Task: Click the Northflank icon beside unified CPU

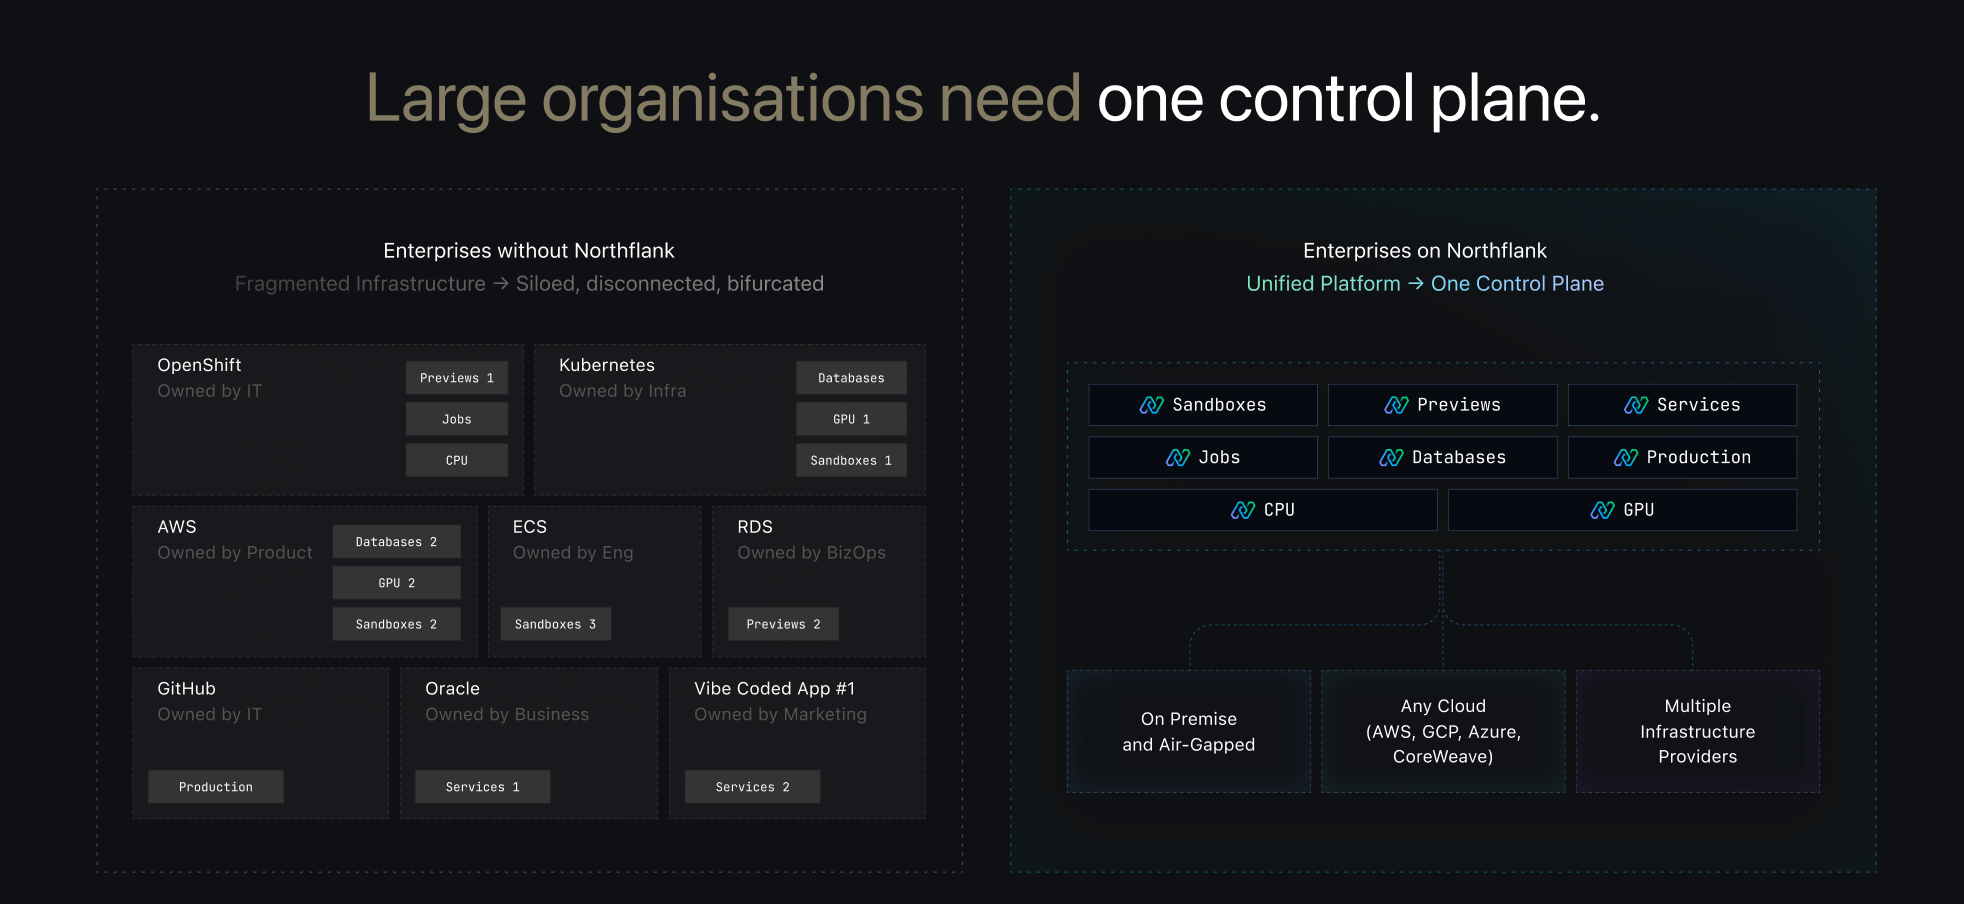Action: click(1243, 510)
